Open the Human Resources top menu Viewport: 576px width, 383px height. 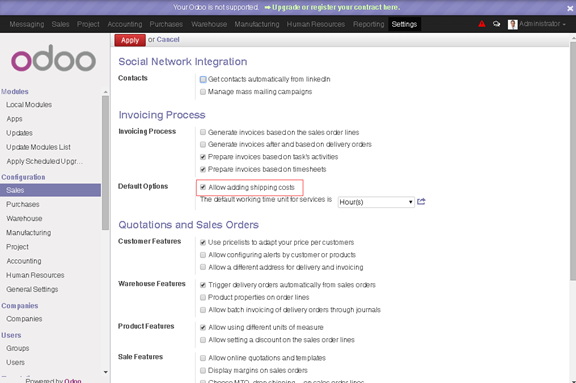click(x=316, y=24)
